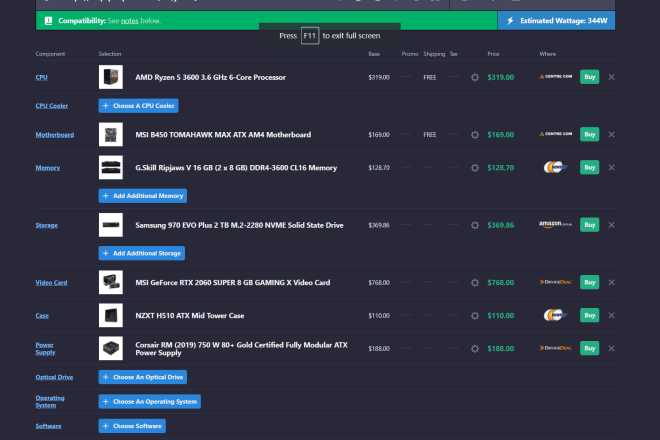Open price settings gear for G.Skill Ripjaws memory
660x440 pixels.
click(475, 168)
